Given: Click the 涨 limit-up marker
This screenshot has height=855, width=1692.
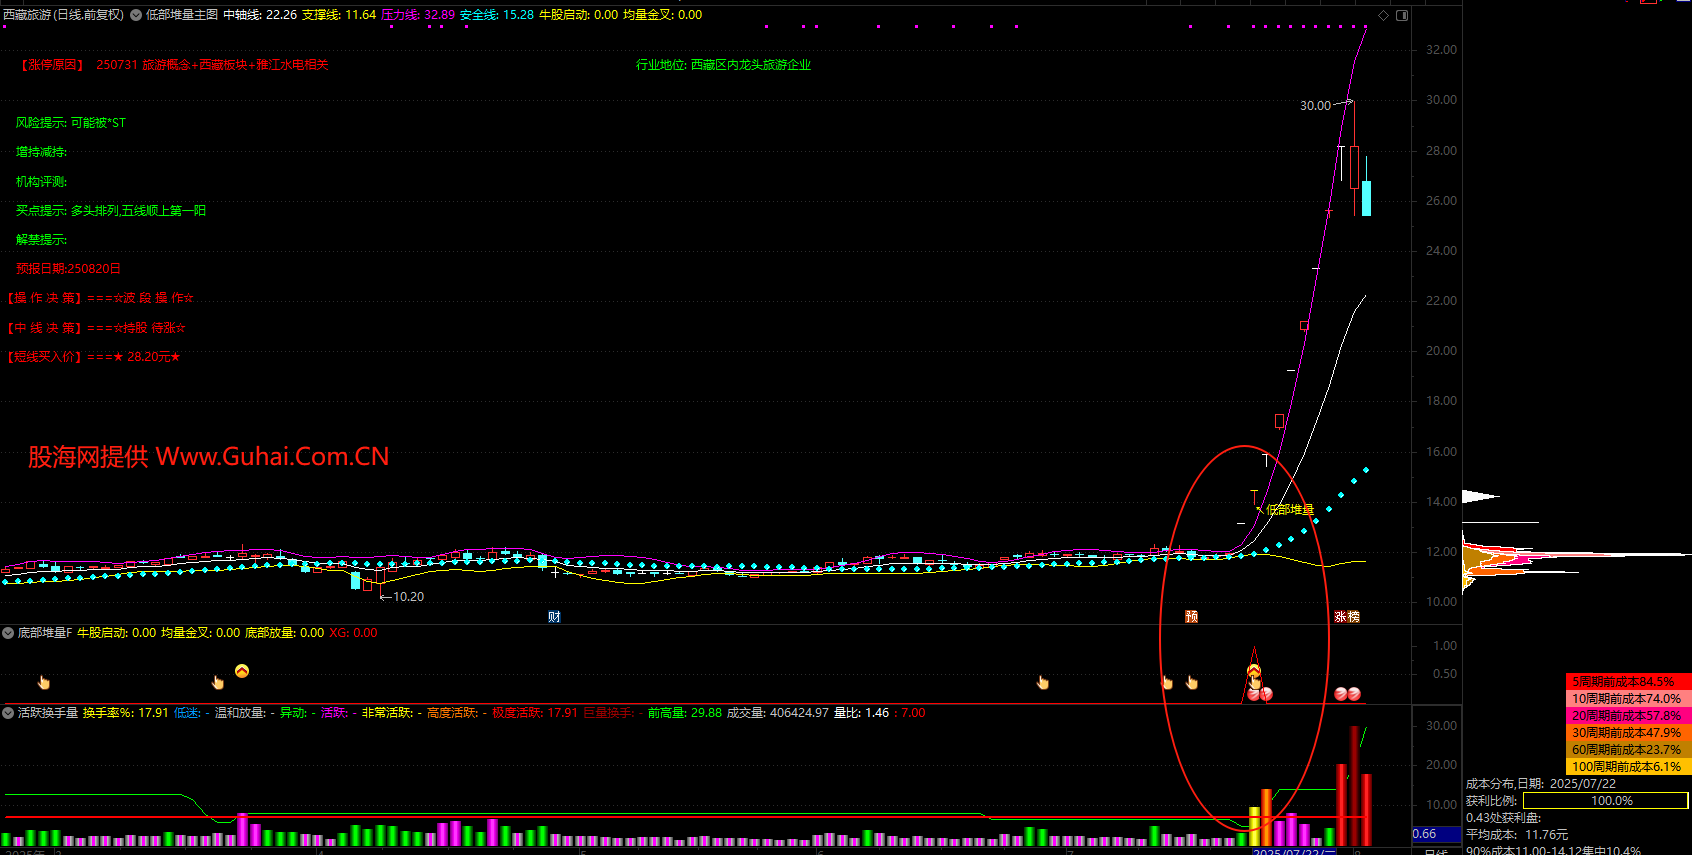Looking at the screenshot, I should coord(1340,617).
